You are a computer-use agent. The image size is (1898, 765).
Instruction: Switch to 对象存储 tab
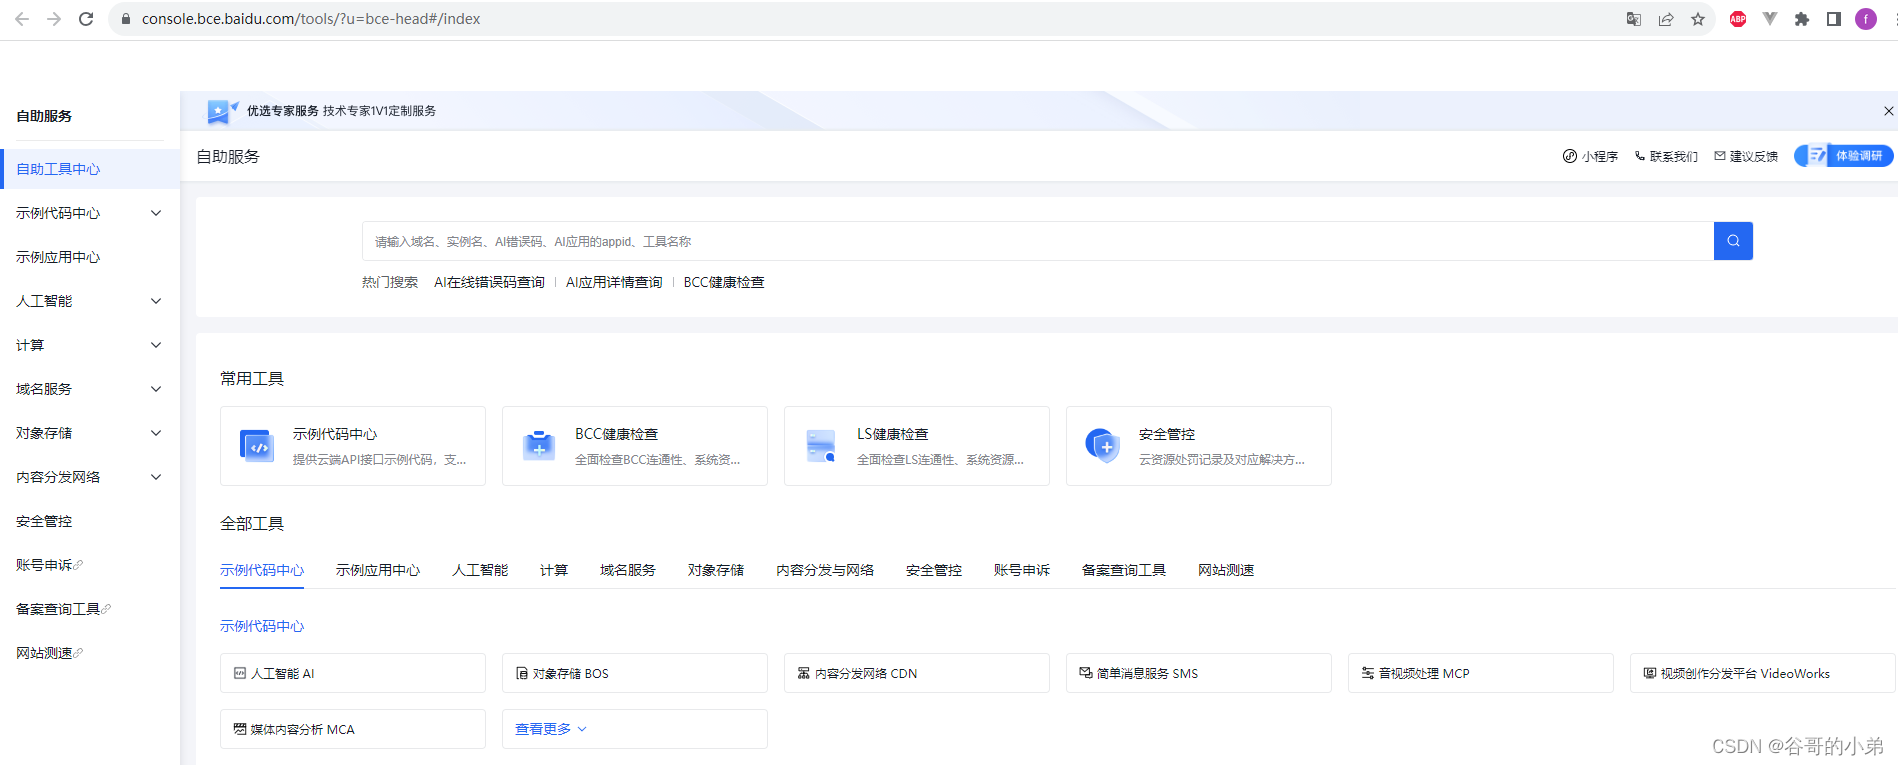pos(716,570)
